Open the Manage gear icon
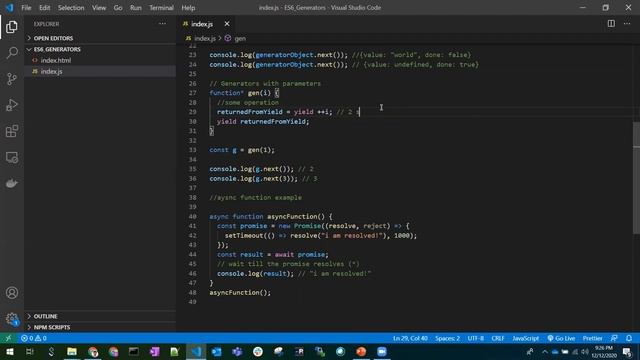640x360 pixels. coord(12,318)
